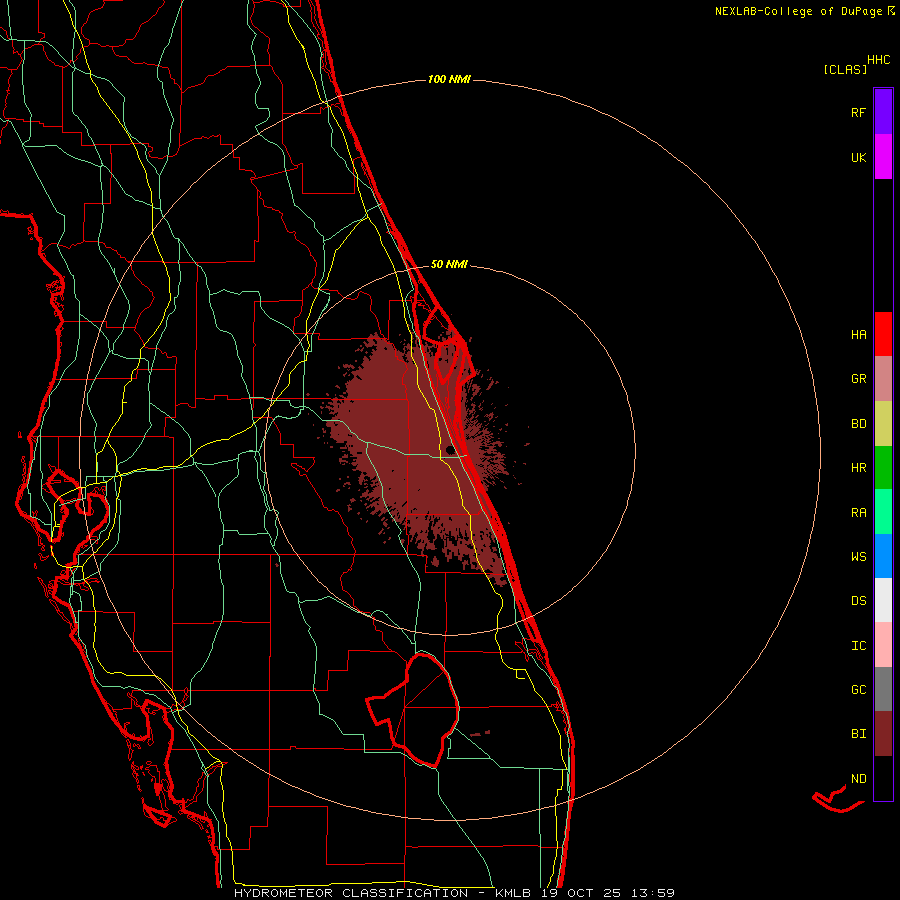
Task: Click the ND legend label
Action: (x=858, y=779)
